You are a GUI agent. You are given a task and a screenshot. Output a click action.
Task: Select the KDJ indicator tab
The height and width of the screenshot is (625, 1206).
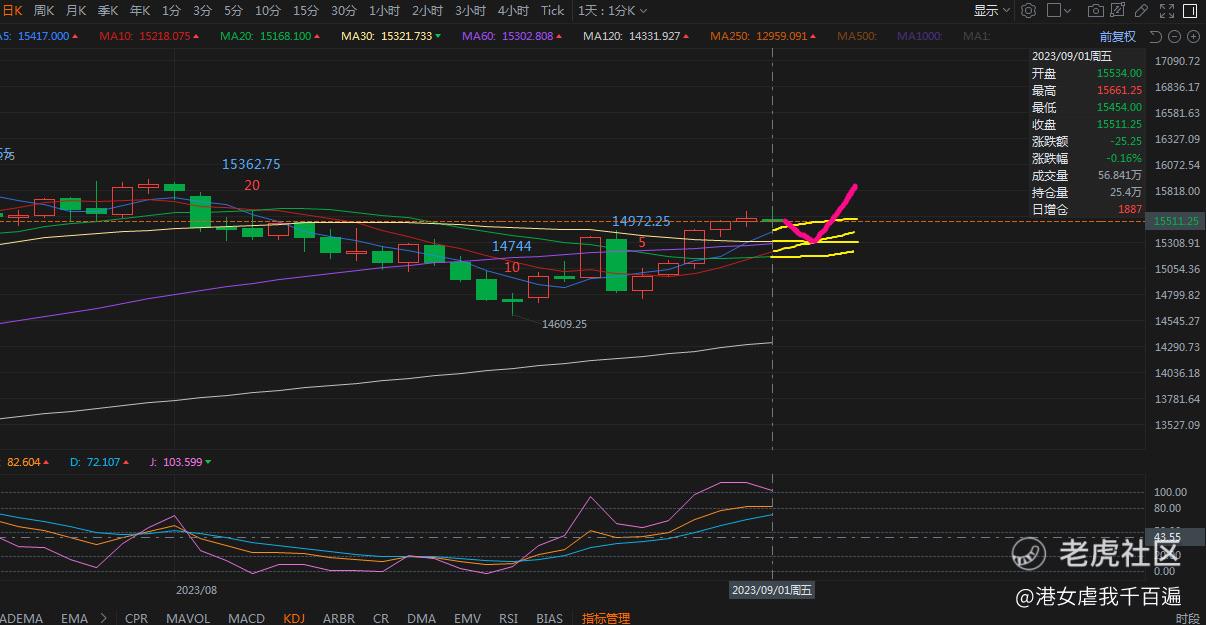click(x=294, y=618)
